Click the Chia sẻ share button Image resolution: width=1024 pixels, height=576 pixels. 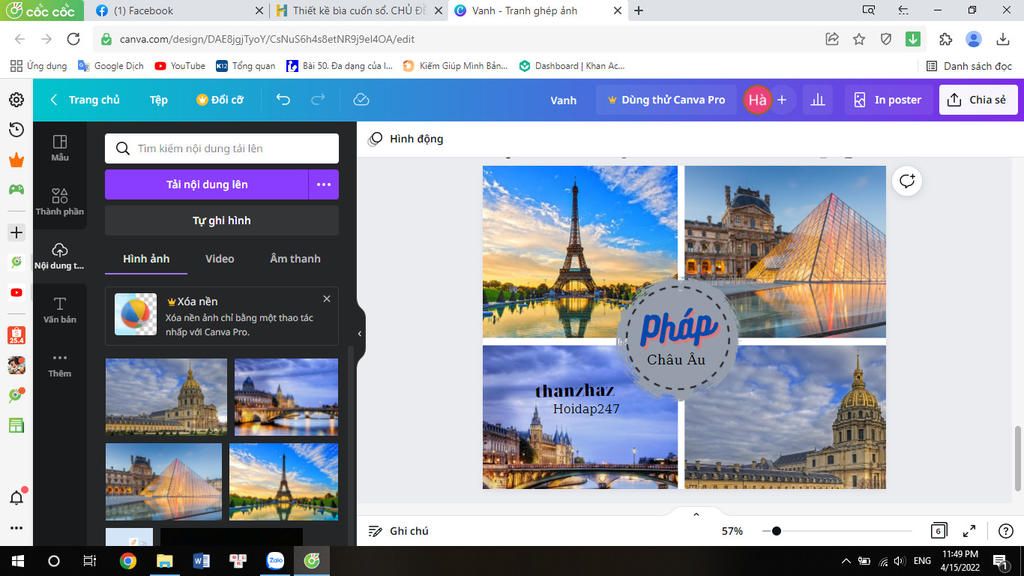pos(978,100)
